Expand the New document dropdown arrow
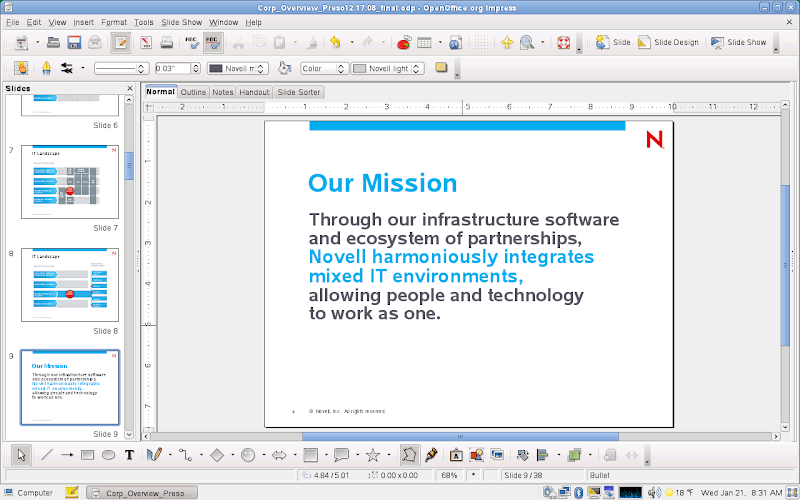Image resolution: width=800 pixels, height=500 pixels. pyautogui.click(x=37, y=43)
